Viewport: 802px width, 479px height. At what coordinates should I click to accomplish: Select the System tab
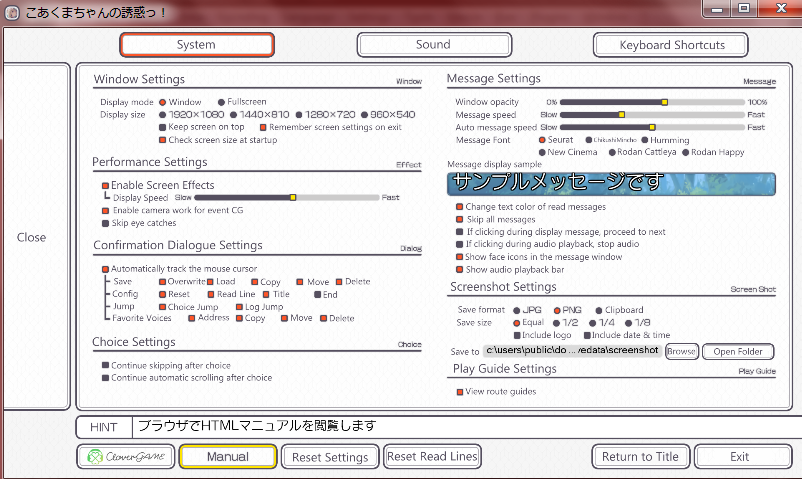click(196, 45)
